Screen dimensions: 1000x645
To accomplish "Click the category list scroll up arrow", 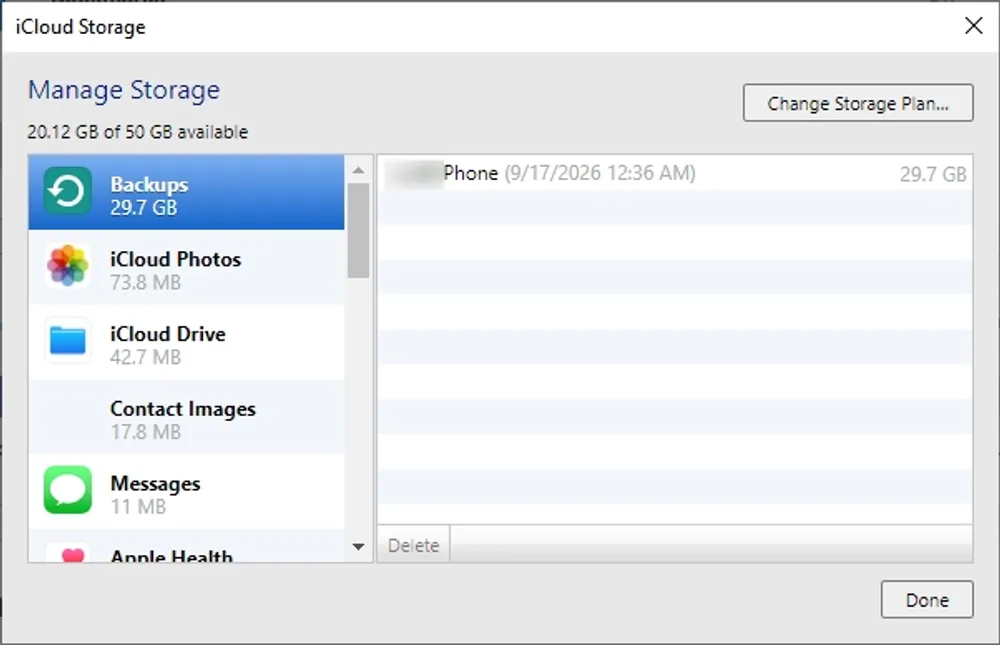I will click(358, 170).
